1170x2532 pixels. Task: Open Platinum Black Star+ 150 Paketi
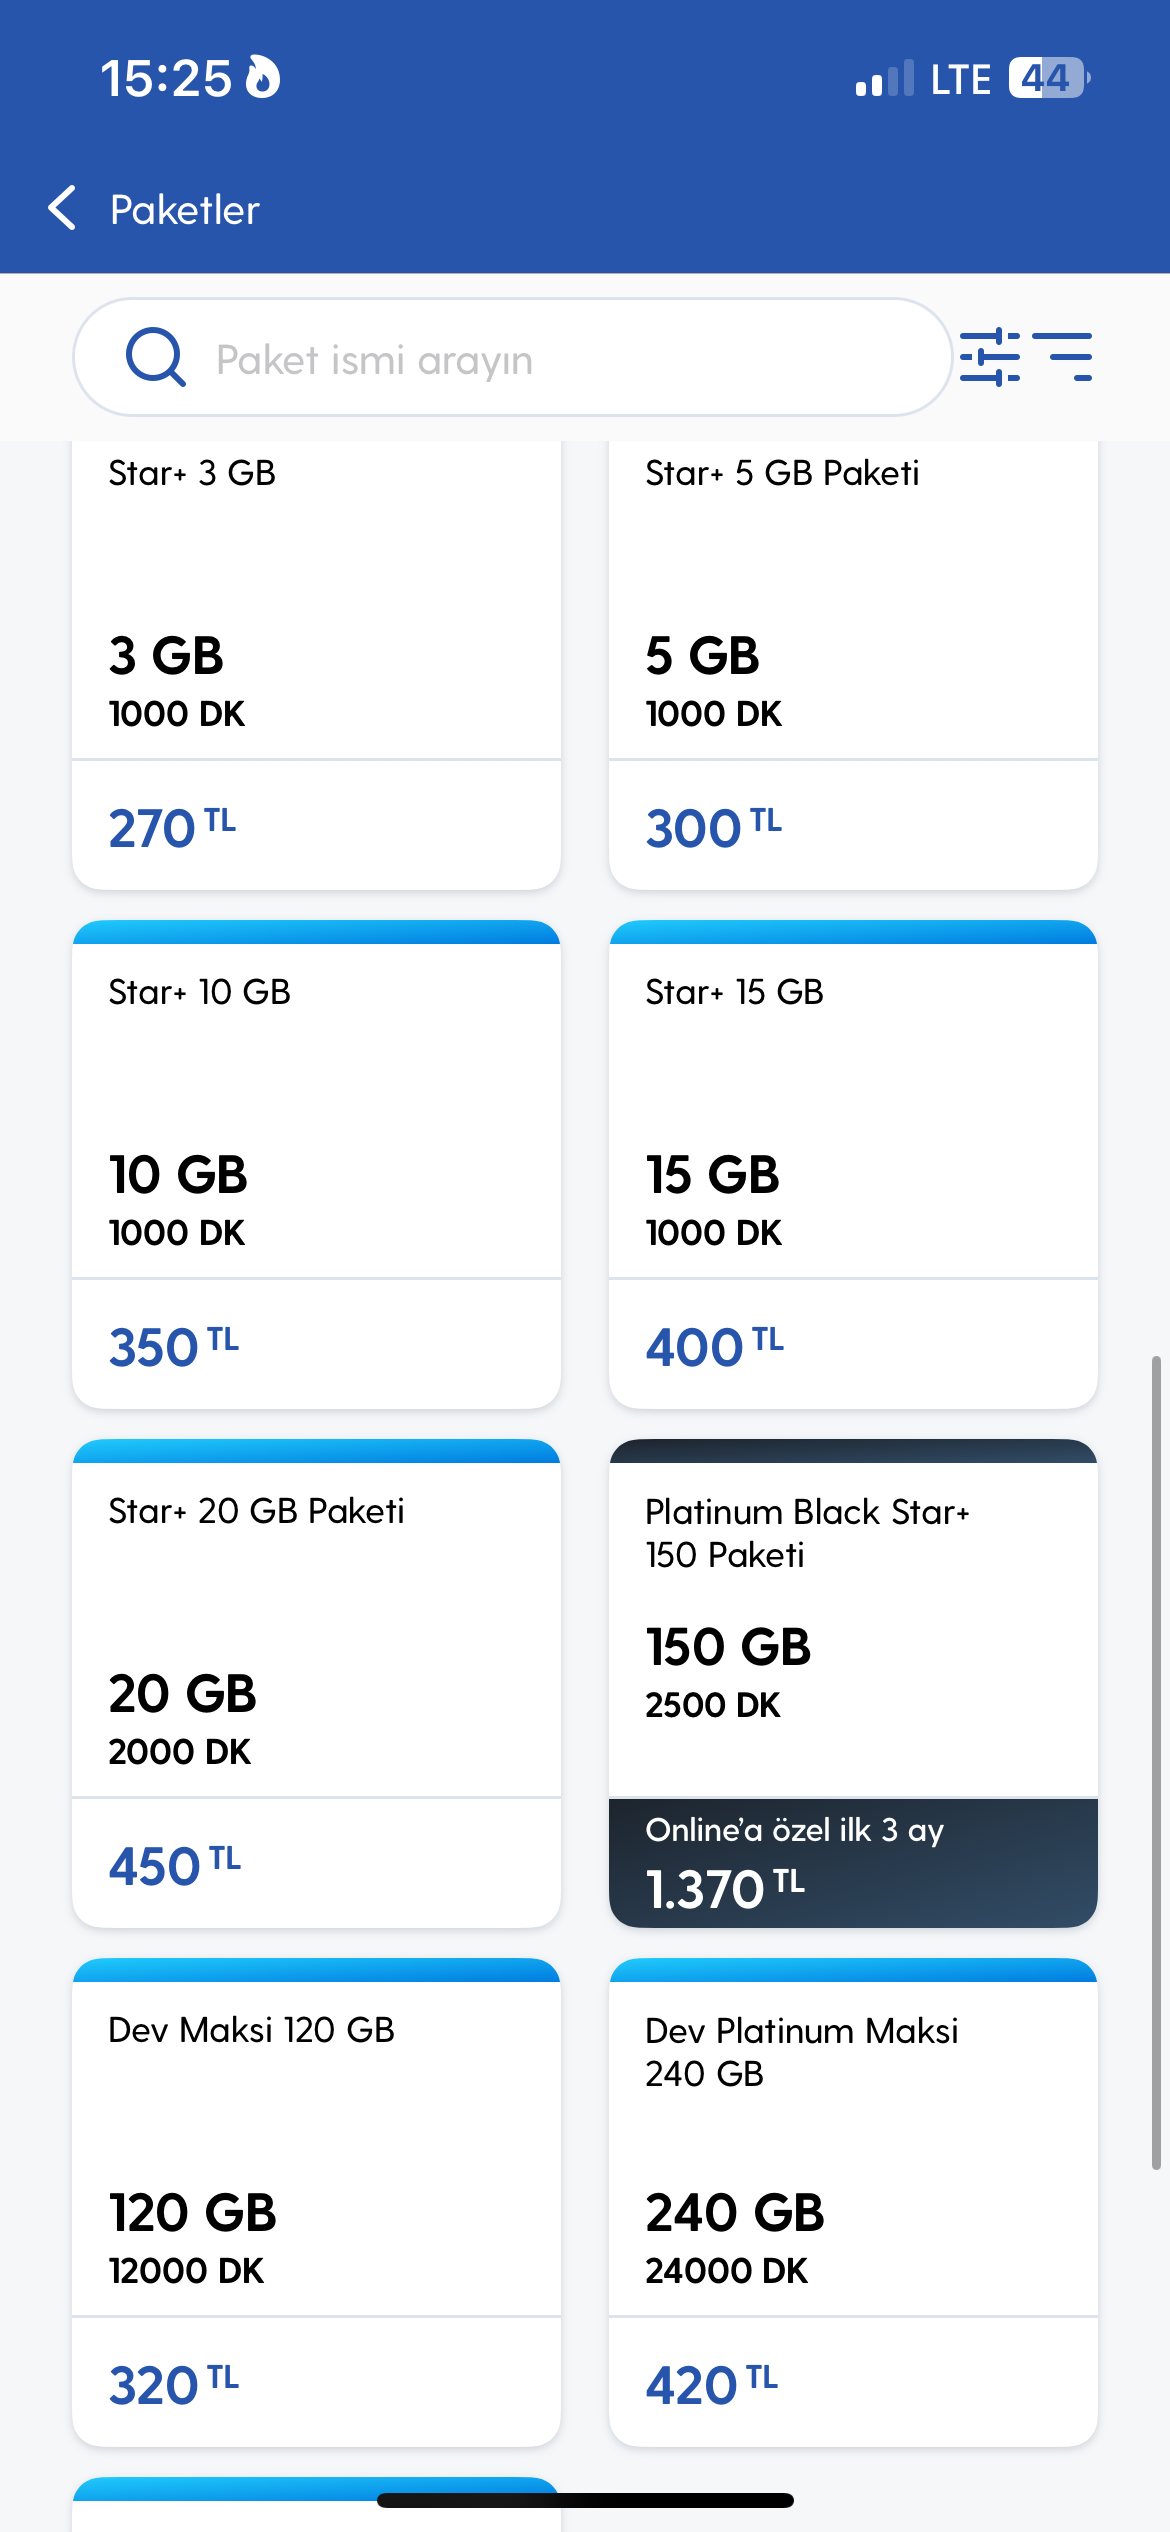pos(853,1683)
